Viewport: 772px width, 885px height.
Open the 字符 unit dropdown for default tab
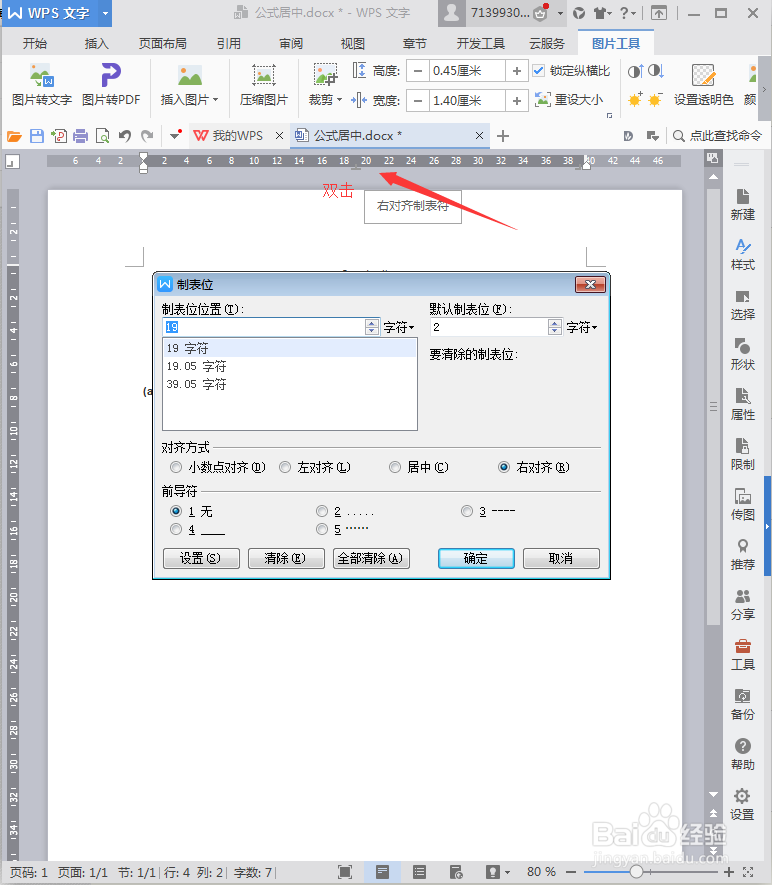click(582, 327)
